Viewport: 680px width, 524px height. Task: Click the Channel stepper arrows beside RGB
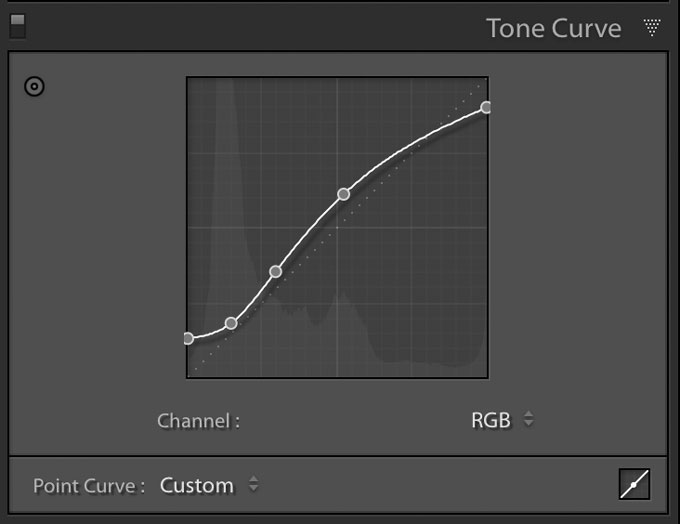528,419
